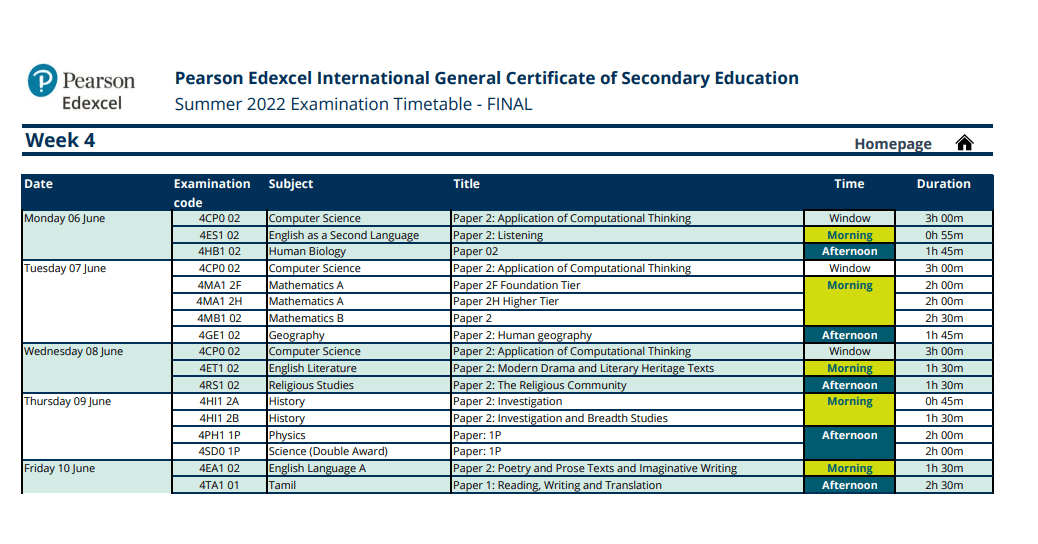Screen dimensions: 1038x544
Task: Click the Week 4 heading
Action: (60, 141)
